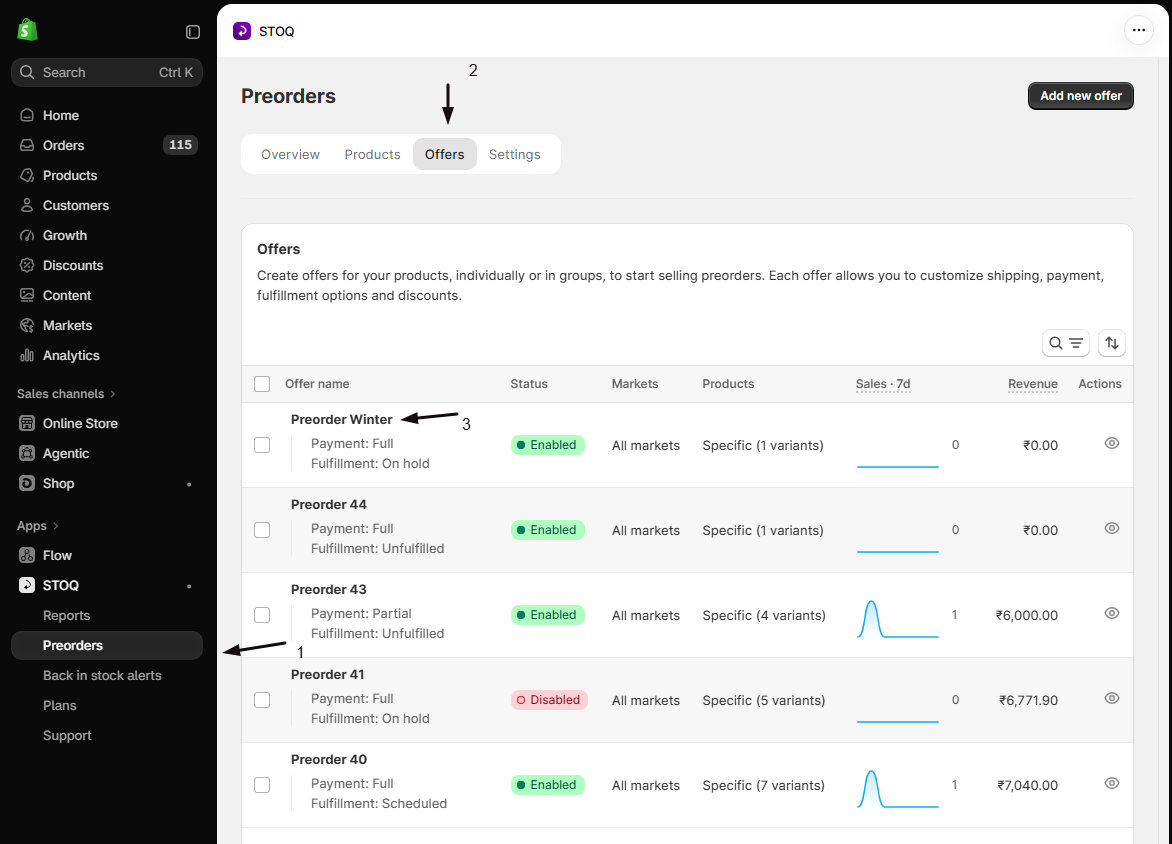Click the Shopify logo icon
1172x844 pixels.
[x=28, y=30]
